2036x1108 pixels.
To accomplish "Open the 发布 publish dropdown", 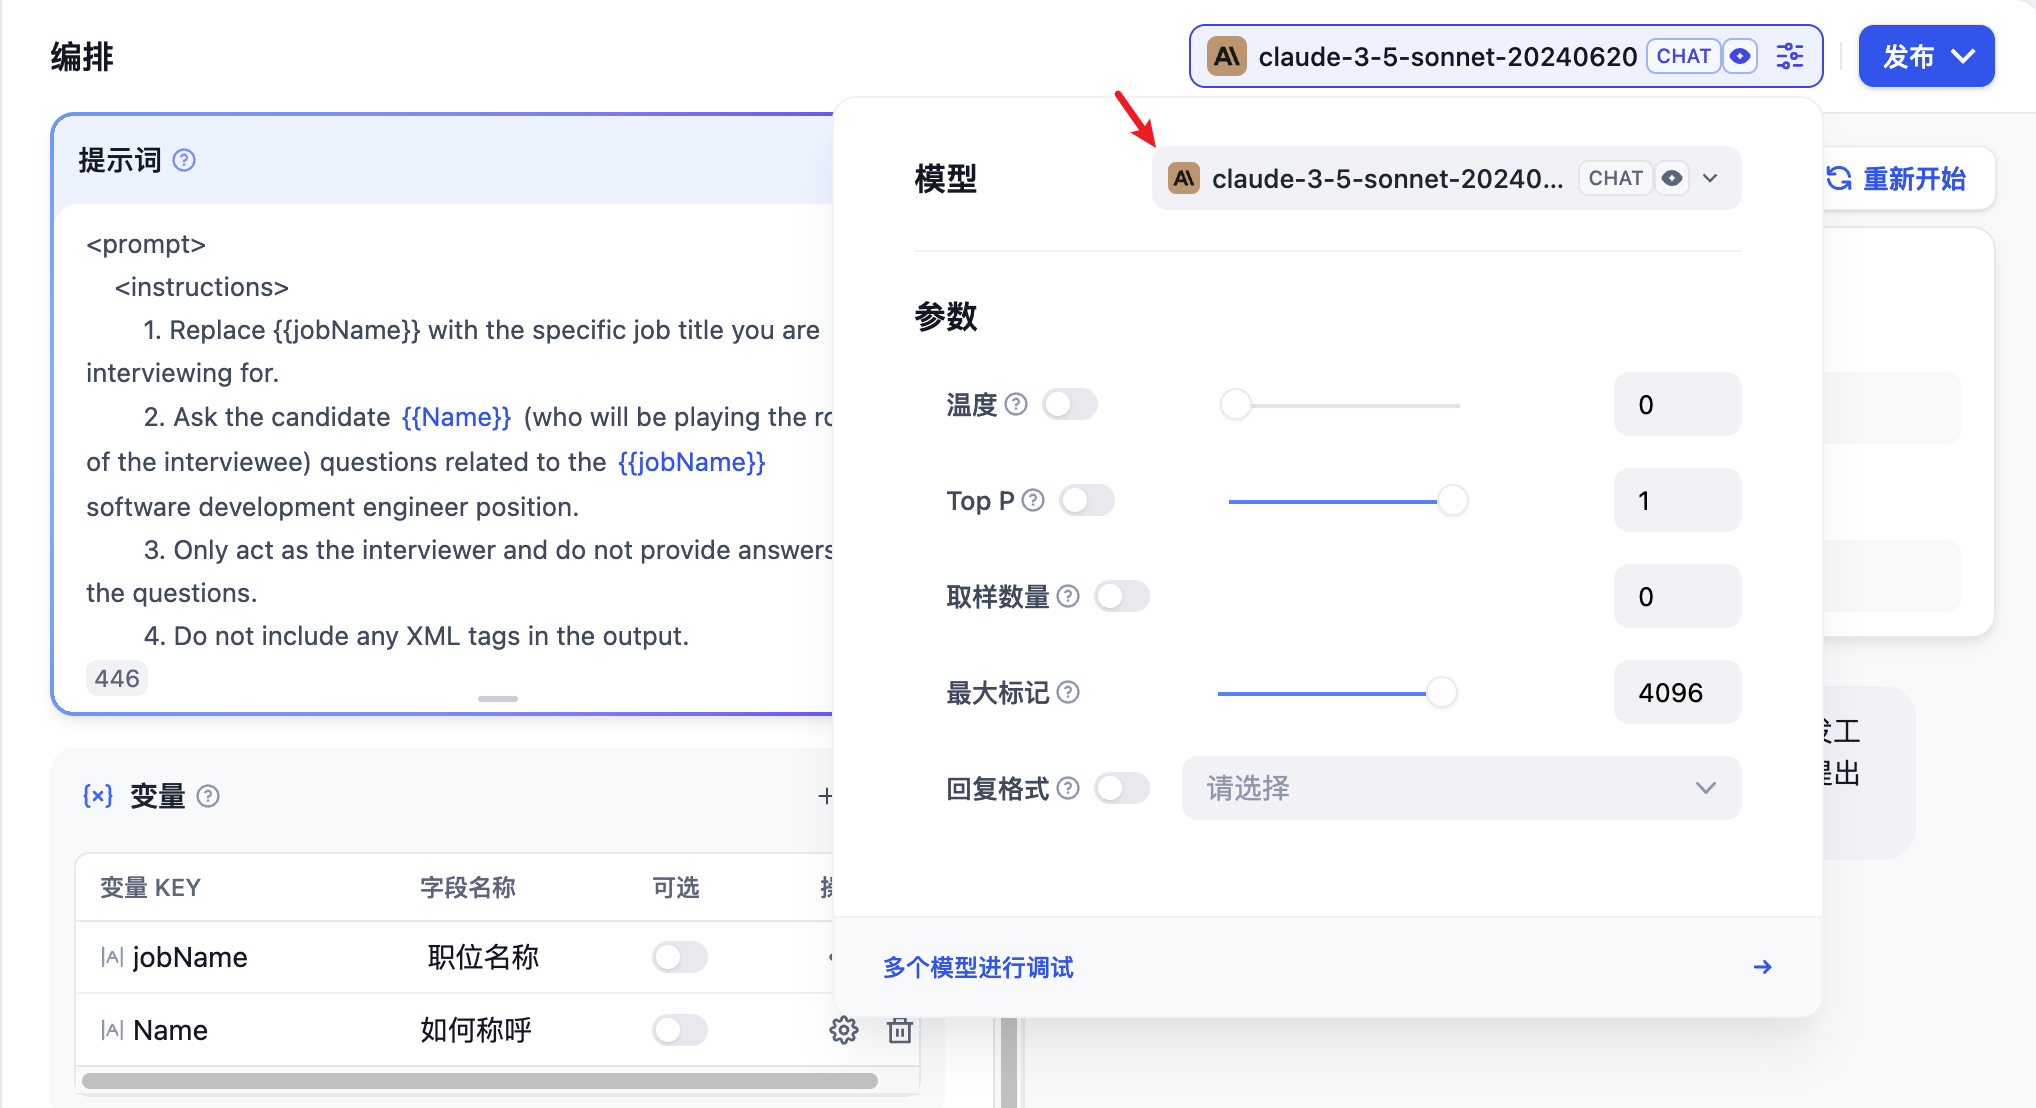I will [x=1926, y=56].
